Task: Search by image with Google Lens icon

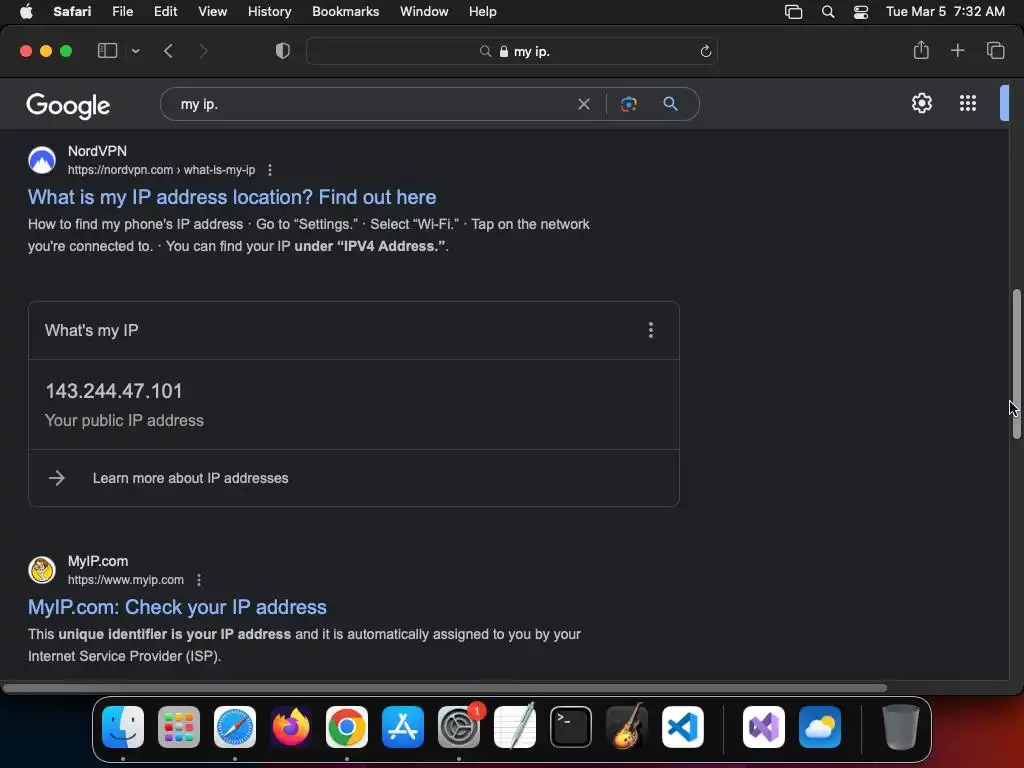Action: pyautogui.click(x=628, y=104)
